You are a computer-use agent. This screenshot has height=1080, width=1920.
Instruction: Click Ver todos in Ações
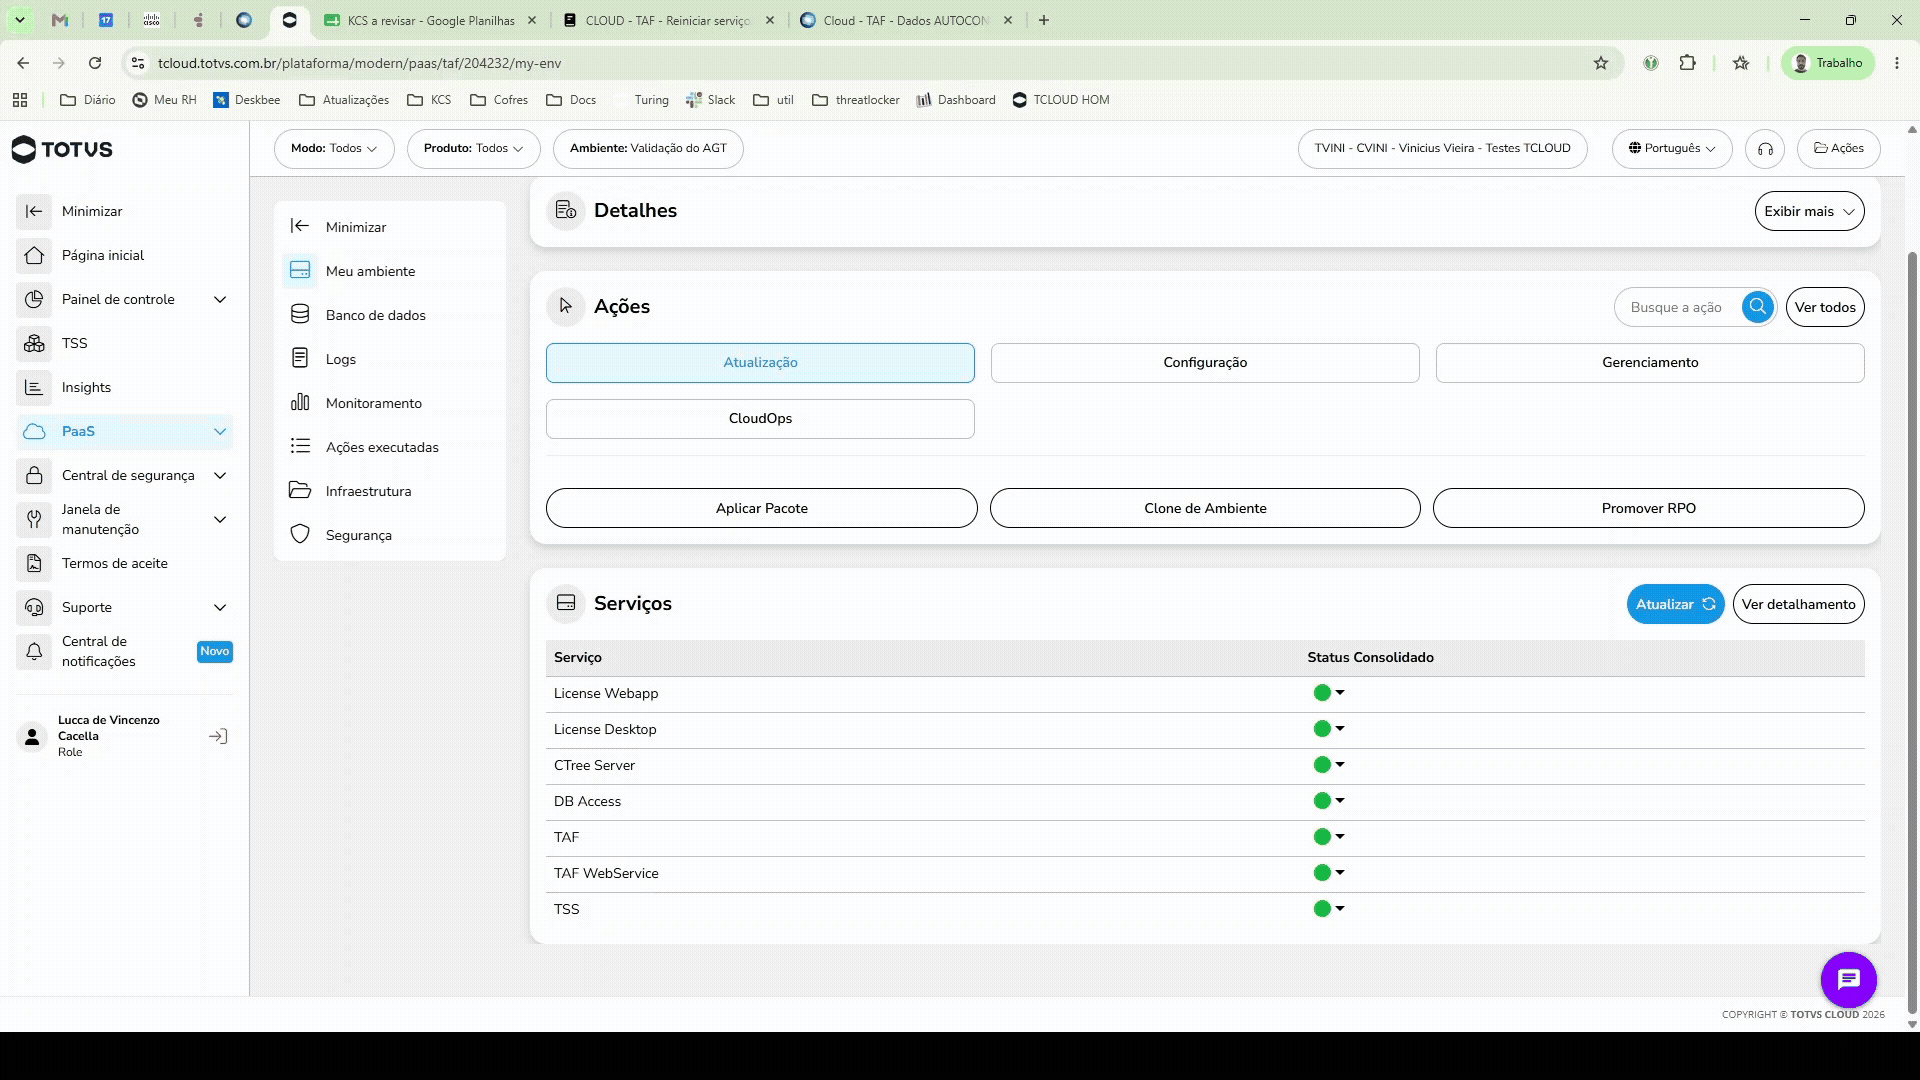click(x=1825, y=307)
